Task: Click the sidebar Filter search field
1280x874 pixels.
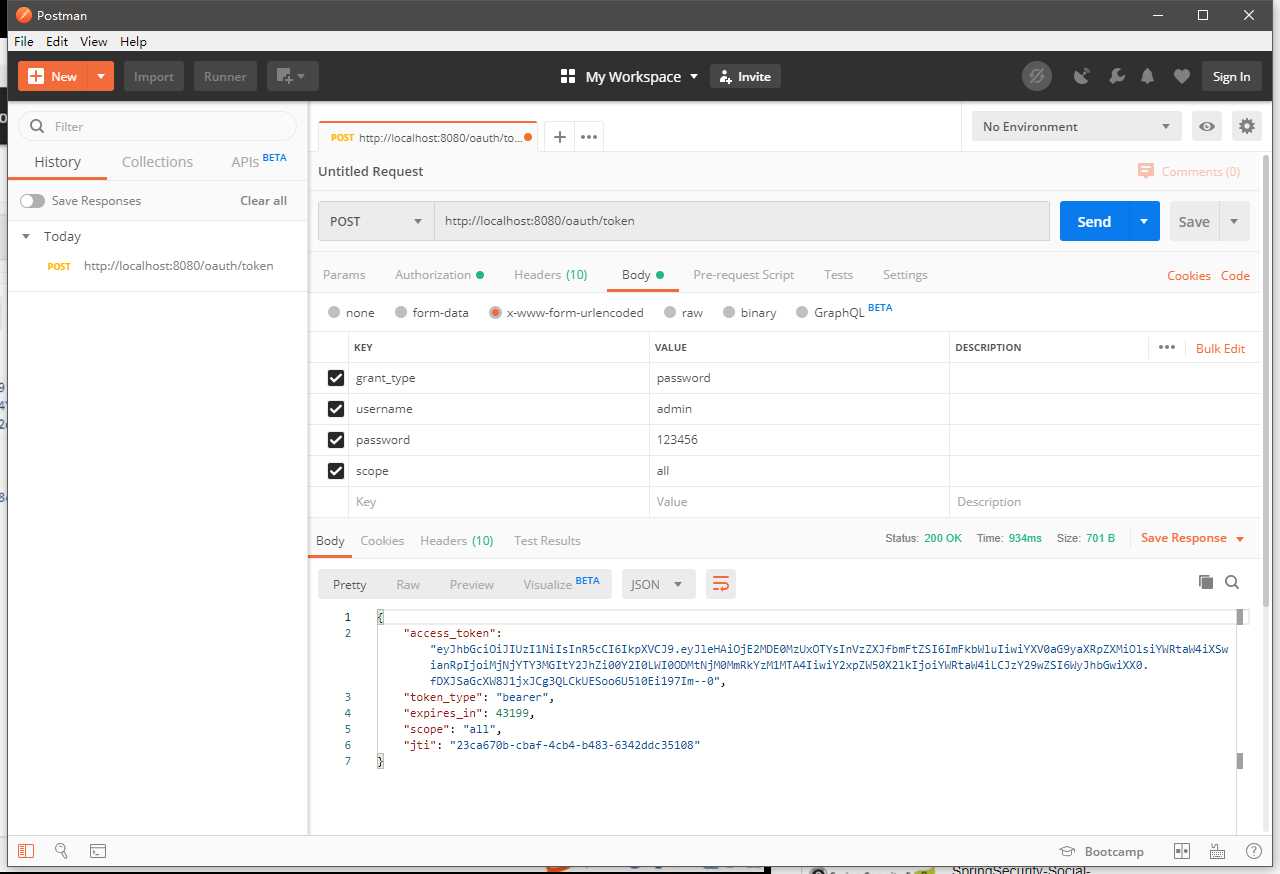Action: 157,126
